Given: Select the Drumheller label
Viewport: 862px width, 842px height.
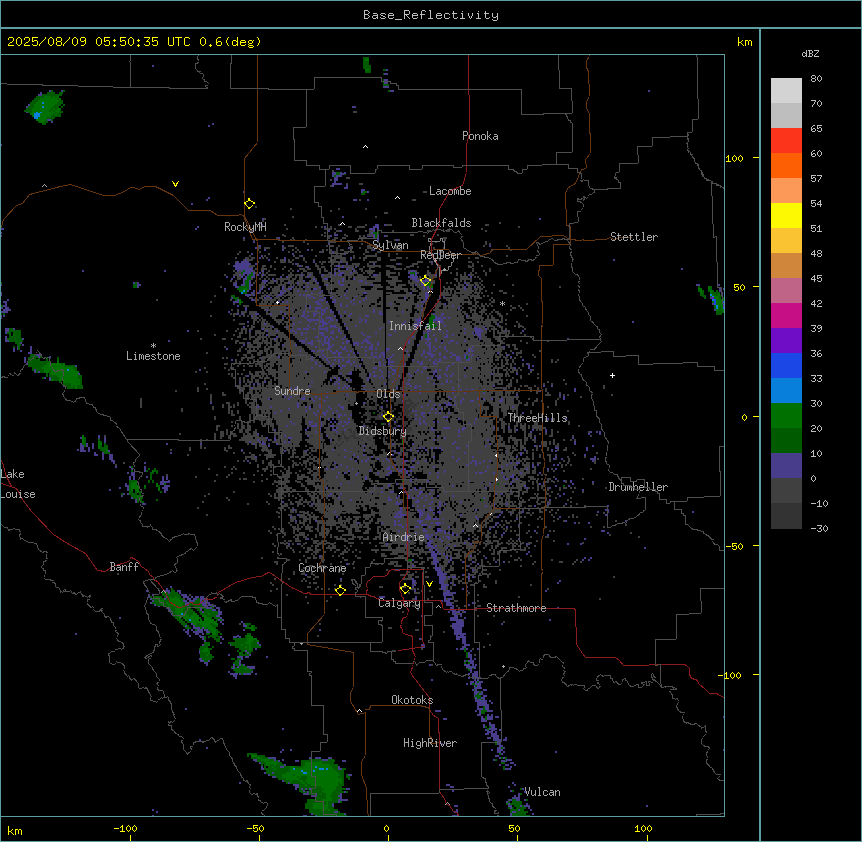Looking at the screenshot, I should click(x=638, y=487).
